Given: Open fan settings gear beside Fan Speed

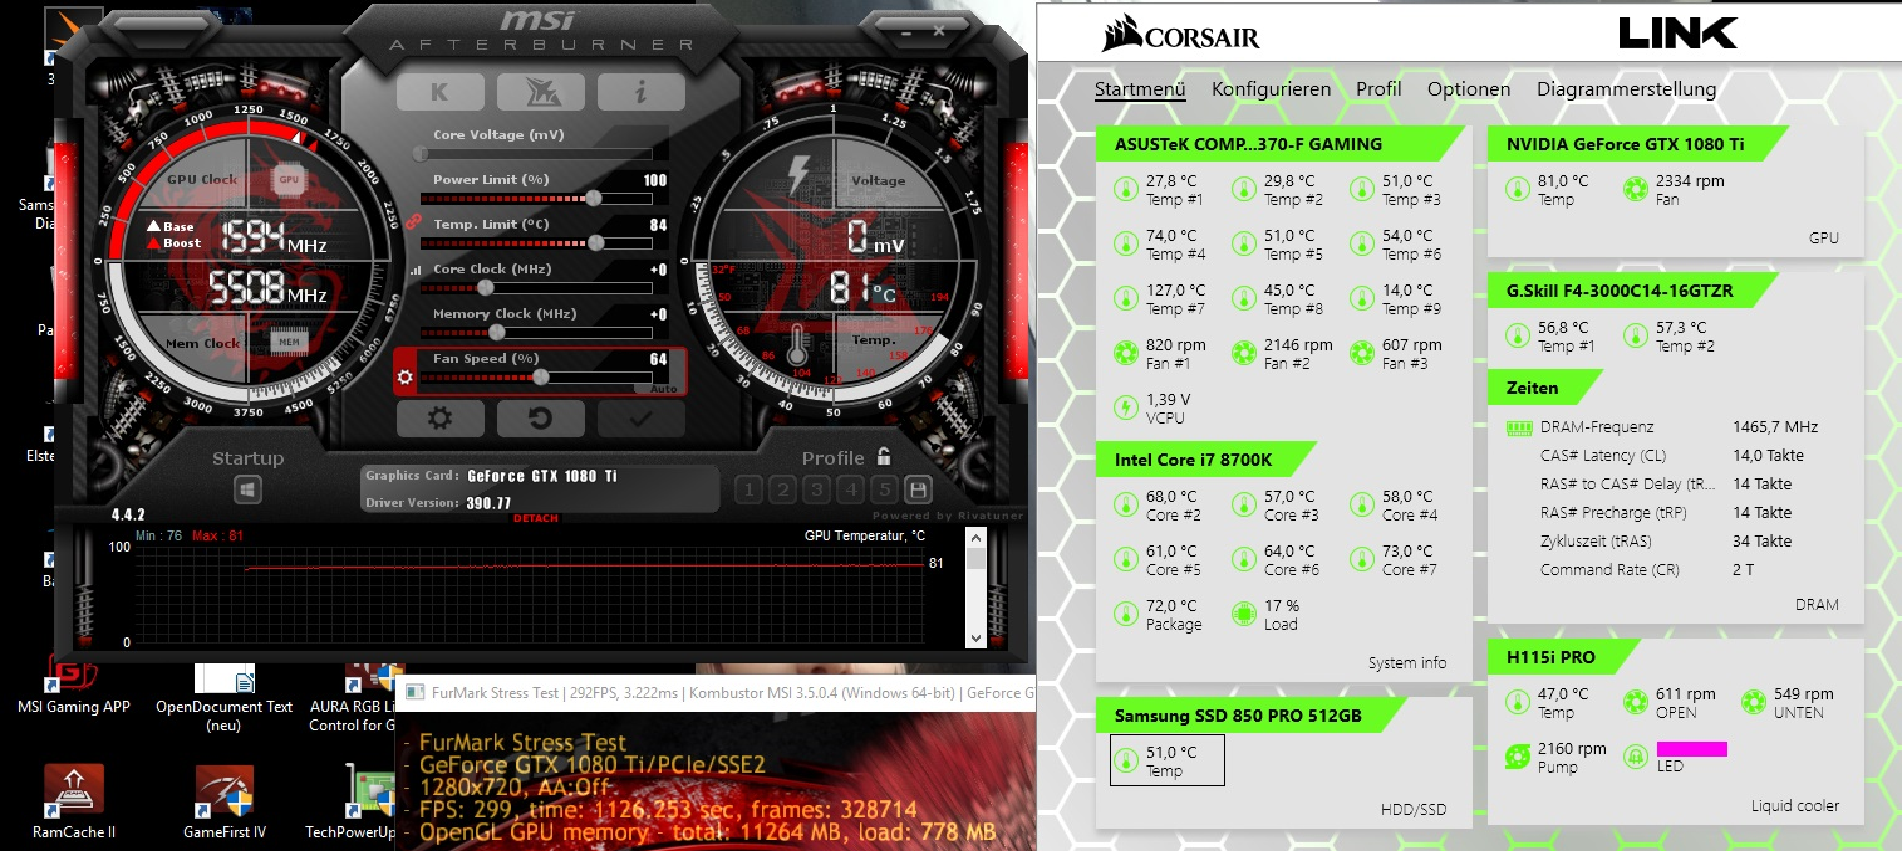Looking at the screenshot, I should pos(405,377).
